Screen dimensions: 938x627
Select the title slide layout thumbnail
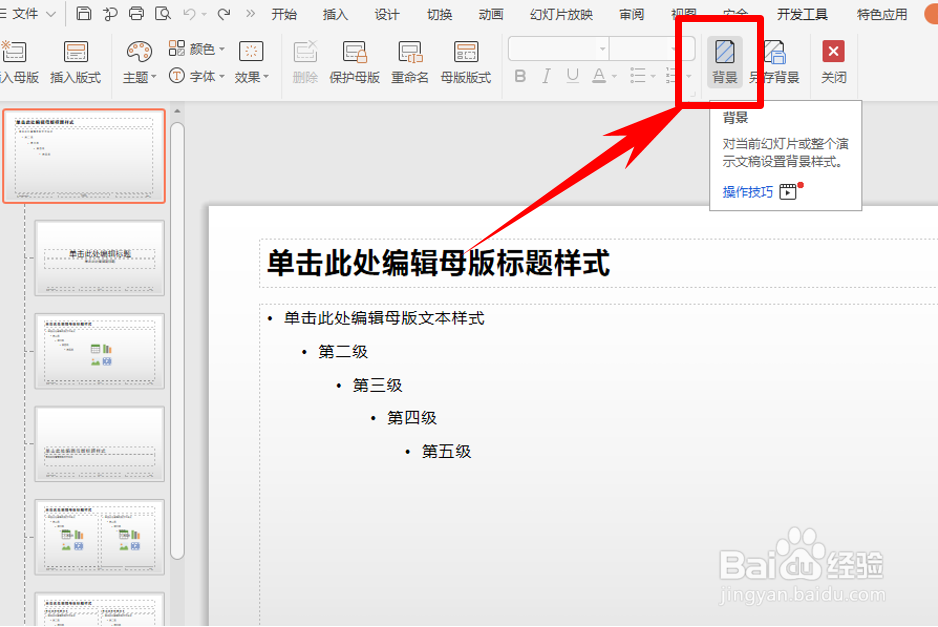99,258
